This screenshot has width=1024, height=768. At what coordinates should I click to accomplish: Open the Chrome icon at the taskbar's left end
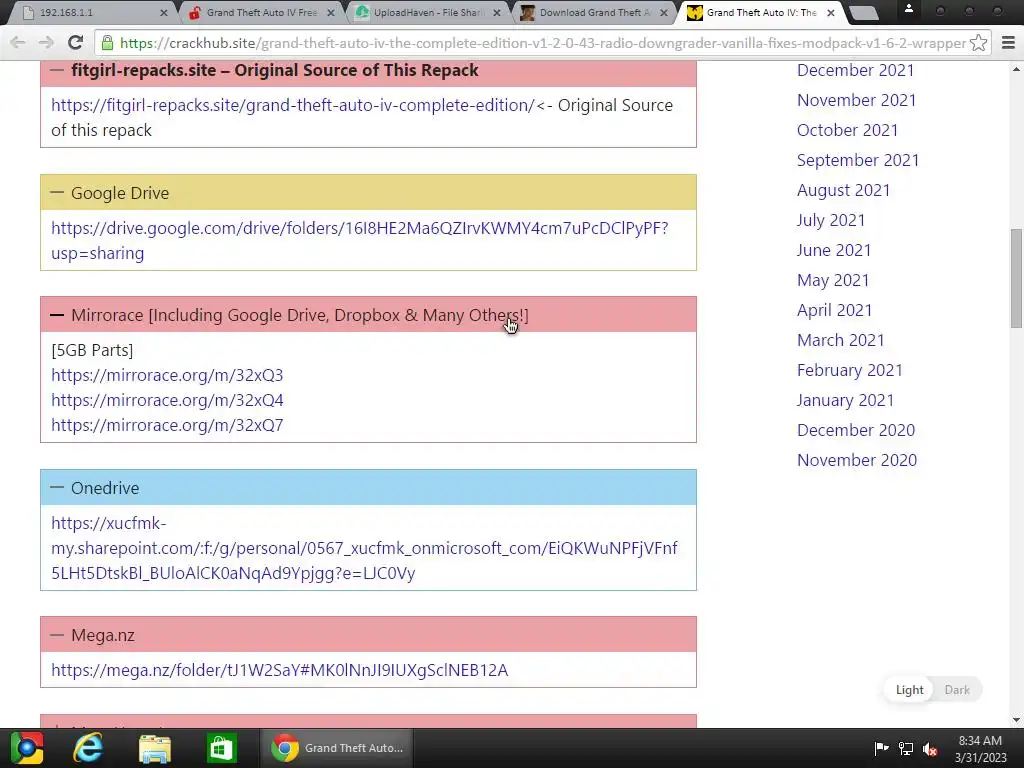click(x=26, y=748)
